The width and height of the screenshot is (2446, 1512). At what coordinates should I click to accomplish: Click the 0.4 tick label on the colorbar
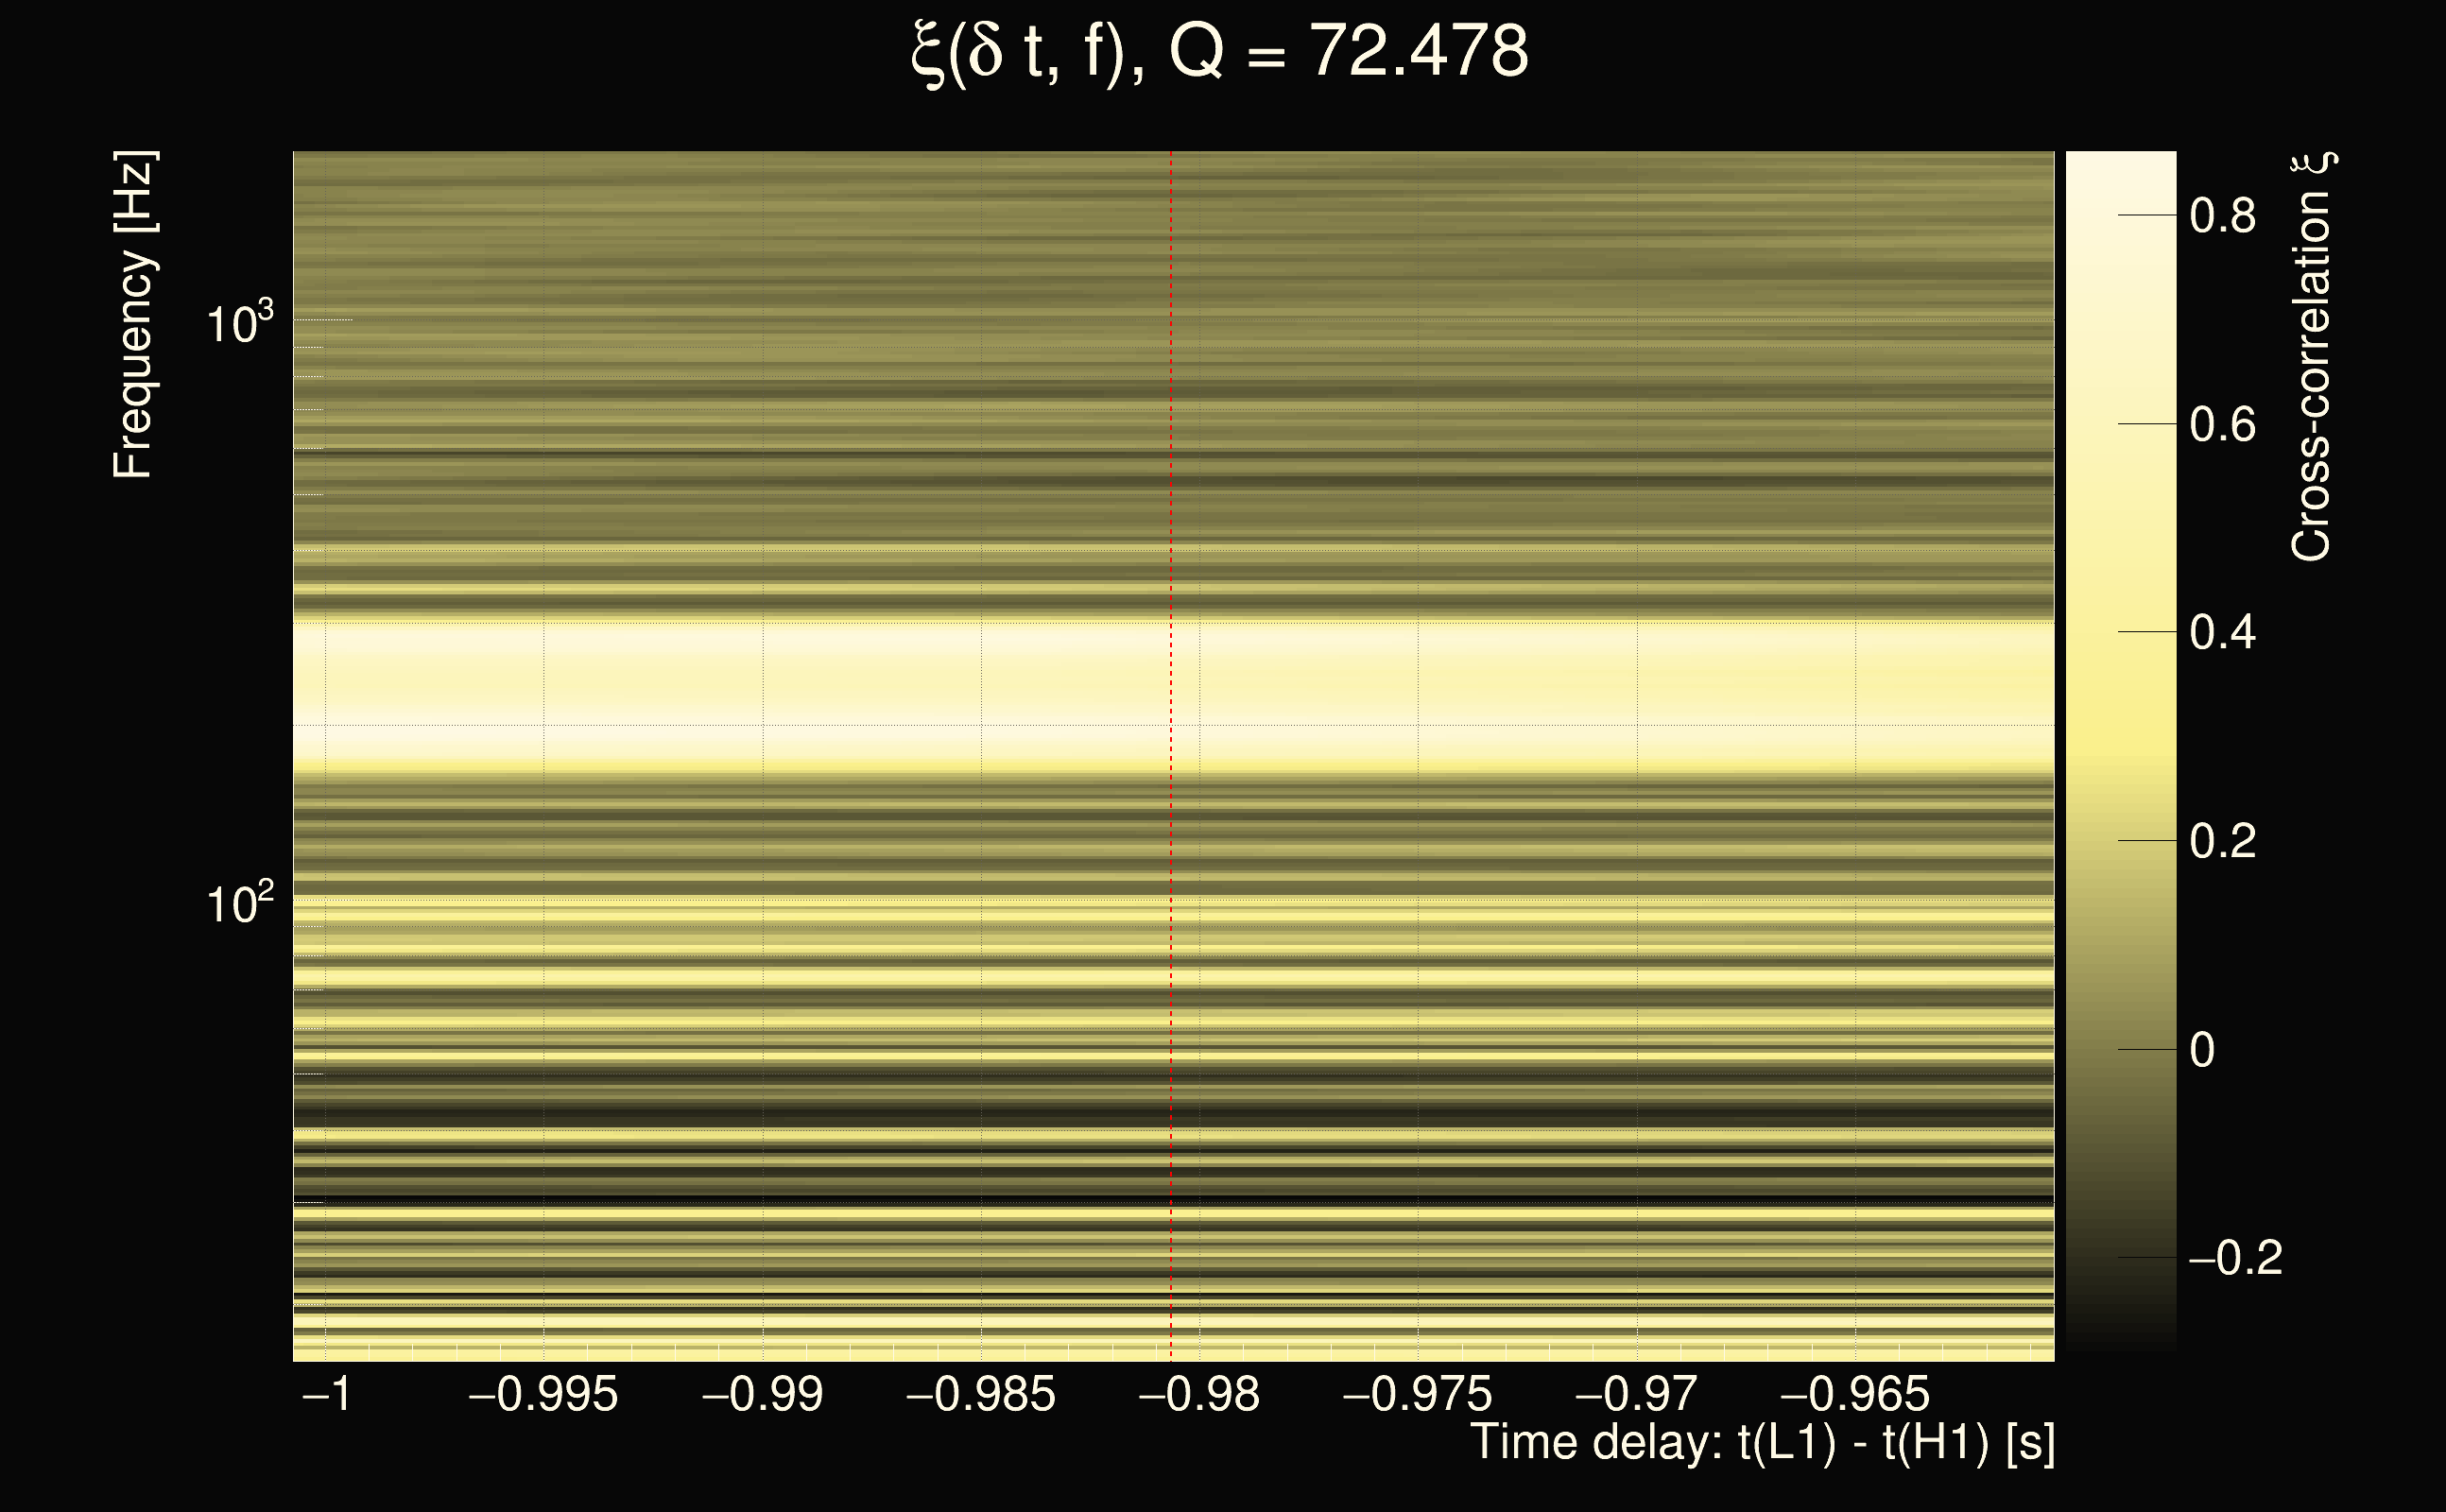point(2222,633)
